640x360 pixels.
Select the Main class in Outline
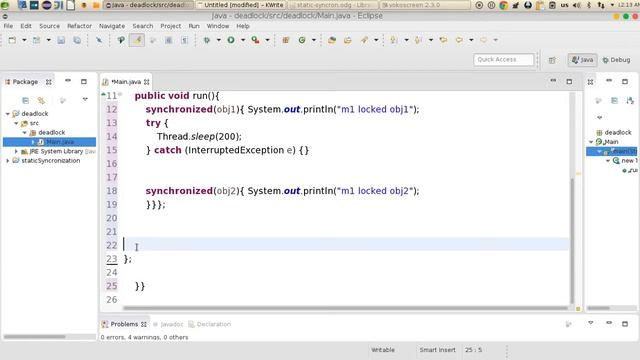point(611,142)
